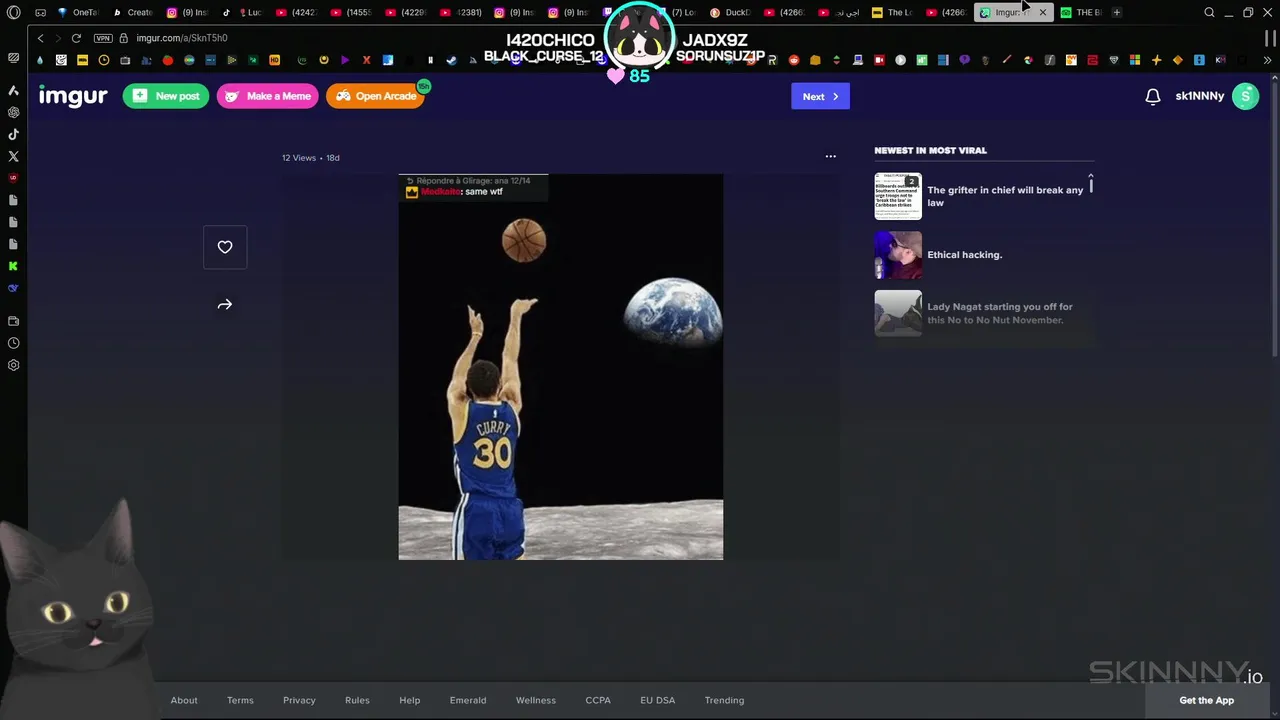
Task: Go to the Next post
Action: pyautogui.click(x=820, y=96)
